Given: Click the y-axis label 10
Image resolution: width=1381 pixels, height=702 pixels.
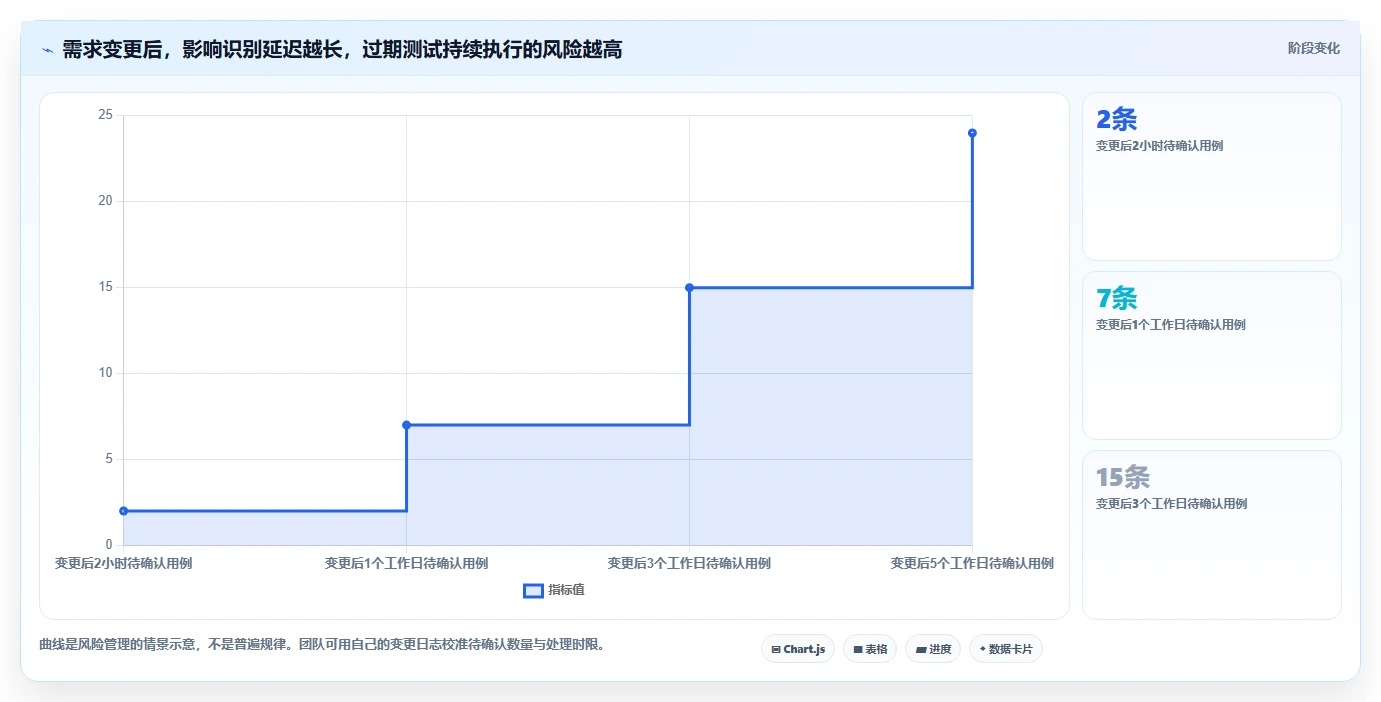Looking at the screenshot, I should tap(105, 373).
